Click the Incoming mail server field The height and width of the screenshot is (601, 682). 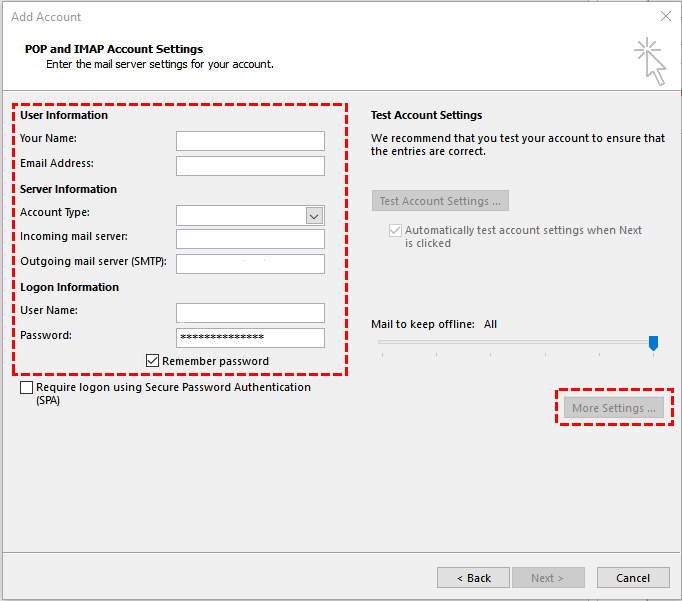click(x=250, y=239)
